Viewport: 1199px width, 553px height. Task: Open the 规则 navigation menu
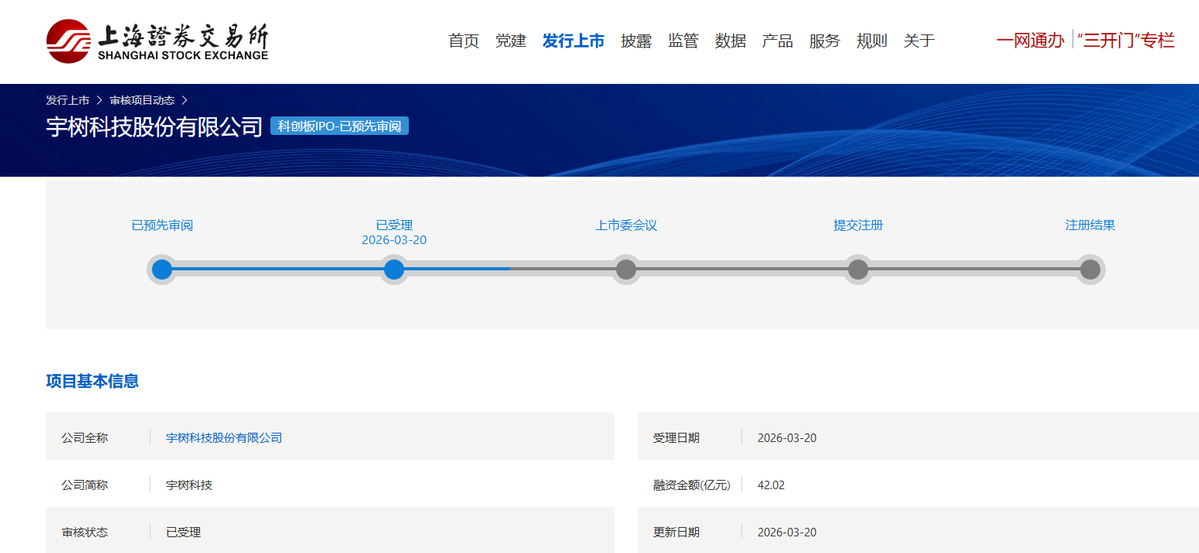click(x=872, y=41)
